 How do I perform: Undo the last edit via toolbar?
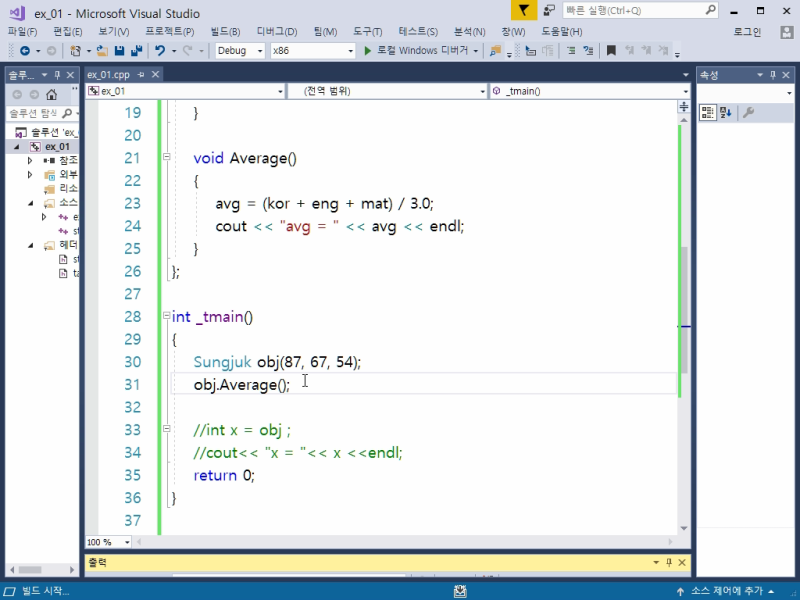click(x=160, y=51)
